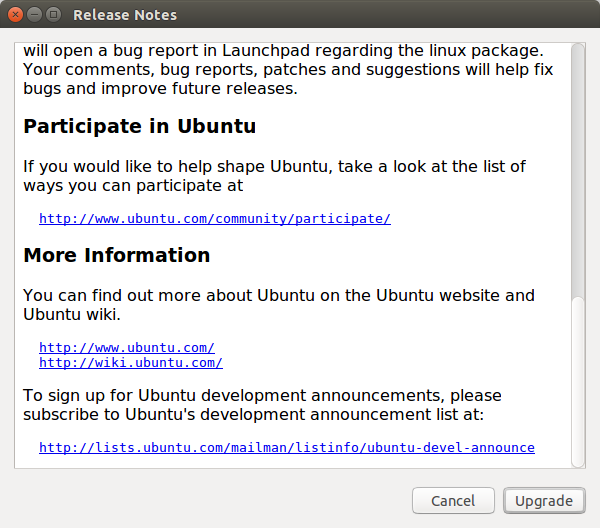Minimize the Release Notes window
This screenshot has width=600, height=528.
point(34,15)
